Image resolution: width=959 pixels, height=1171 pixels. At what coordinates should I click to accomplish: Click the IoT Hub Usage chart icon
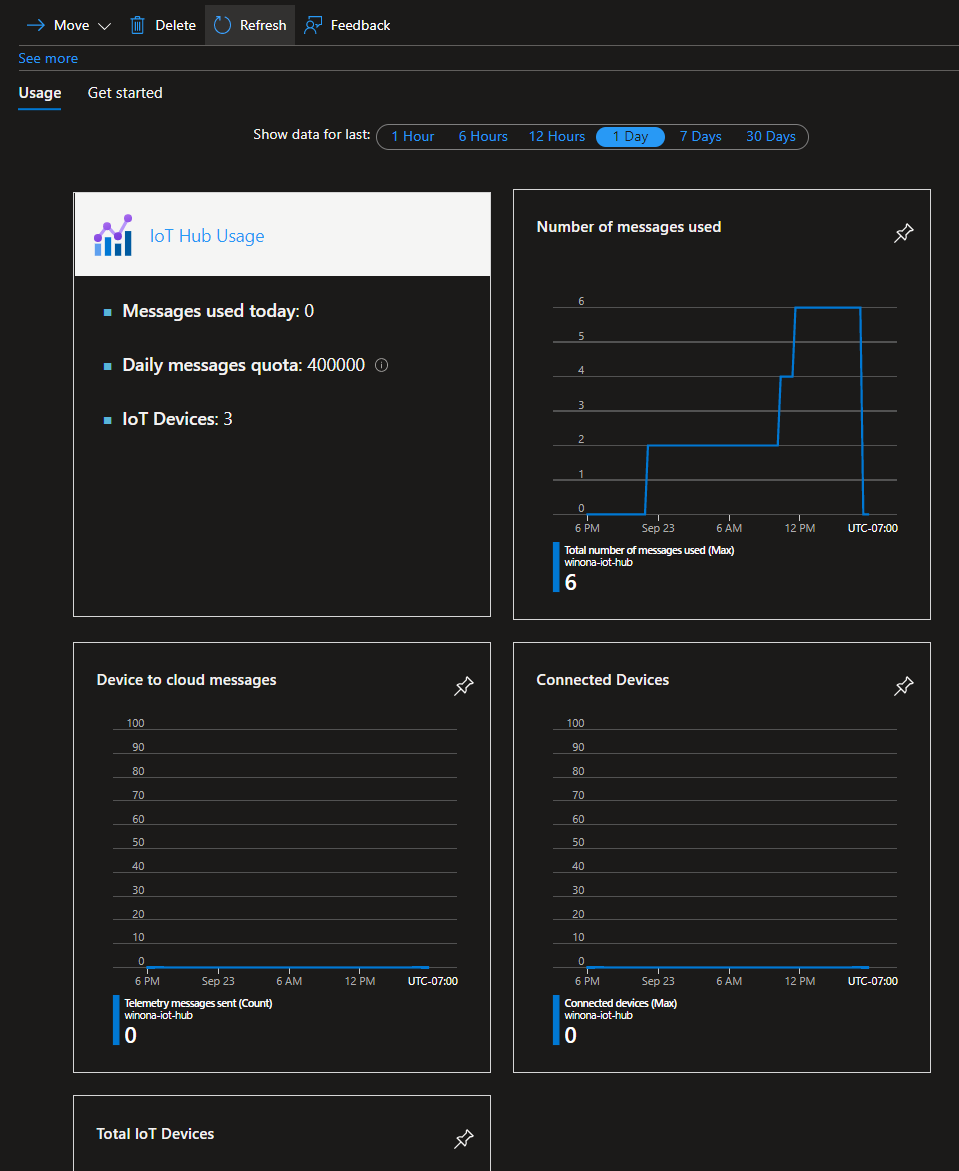(113, 235)
